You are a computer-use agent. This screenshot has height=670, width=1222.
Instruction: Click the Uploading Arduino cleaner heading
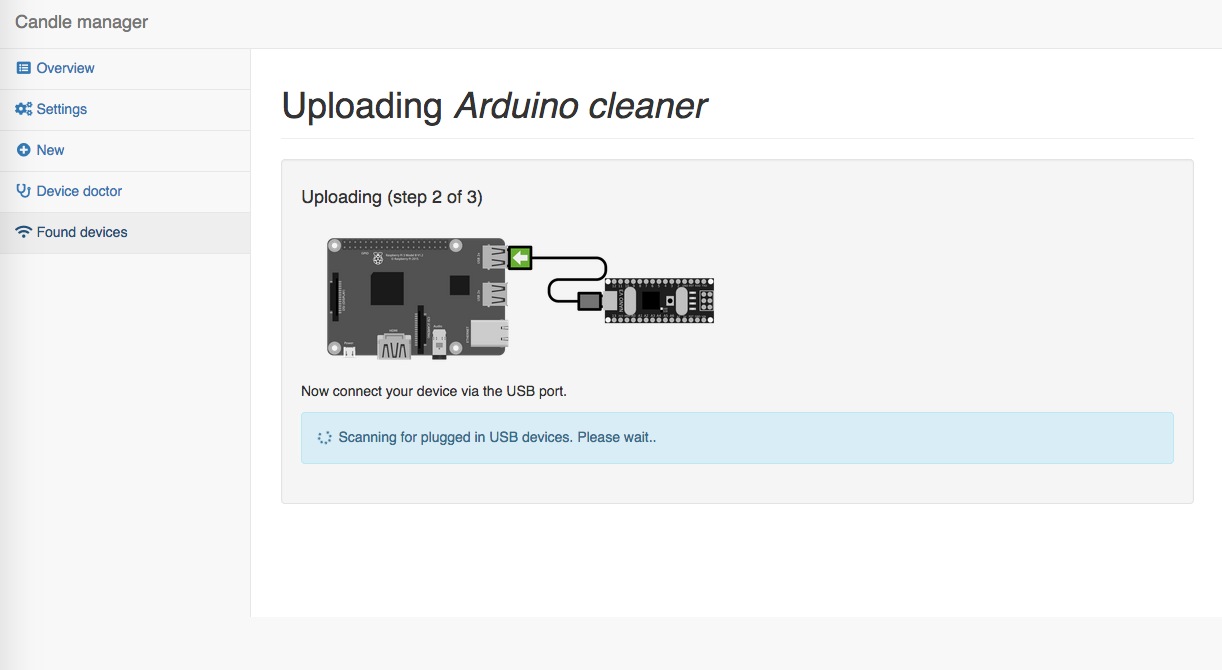pyautogui.click(x=495, y=106)
